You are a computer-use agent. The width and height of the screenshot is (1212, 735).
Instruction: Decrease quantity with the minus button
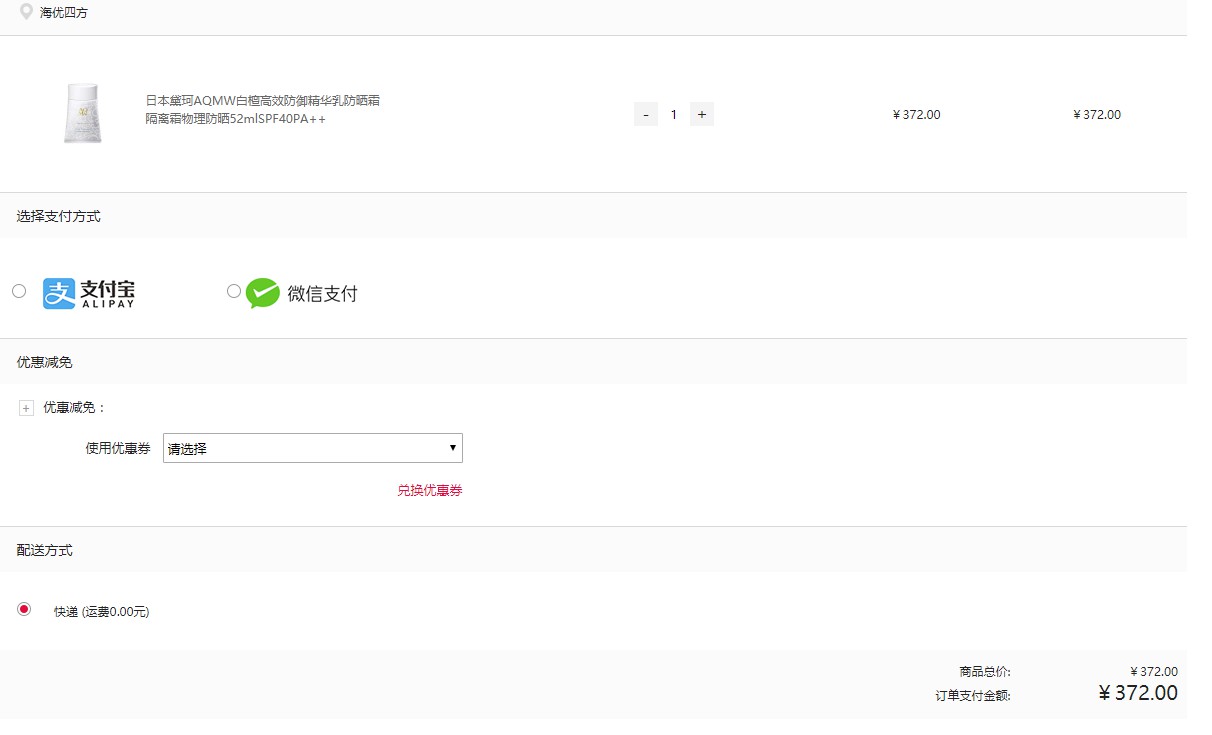coord(646,114)
